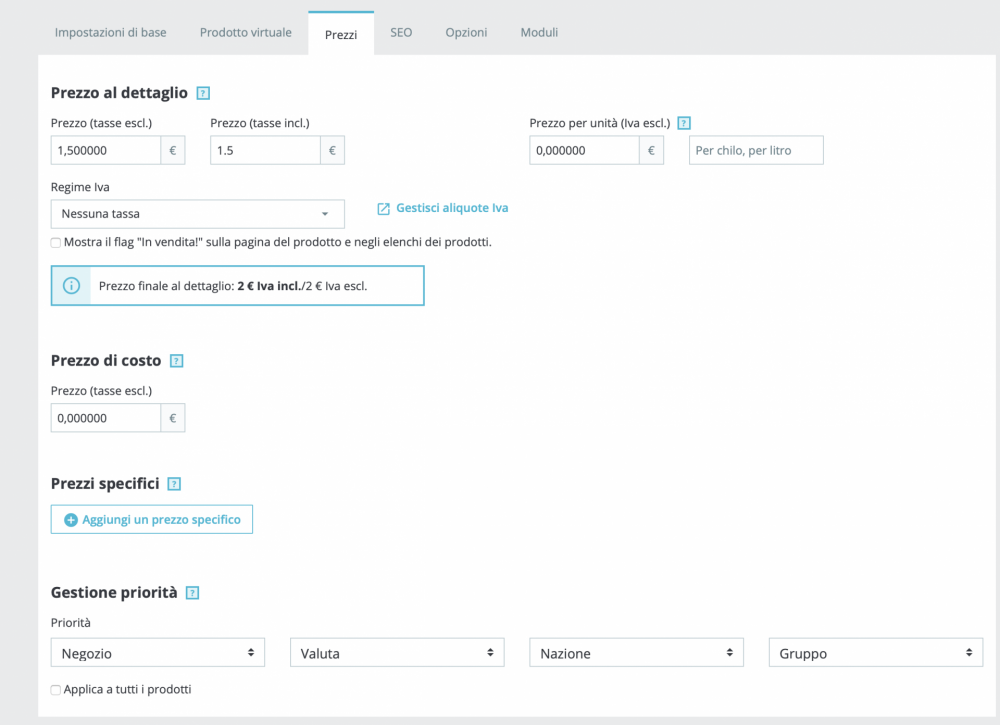Open the Impostazioni di base tab
Image resolution: width=1000 pixels, height=725 pixels.
(x=111, y=33)
